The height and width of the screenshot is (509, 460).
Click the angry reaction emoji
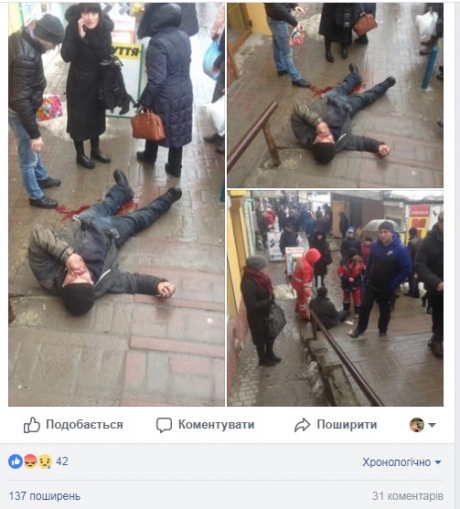click(x=30, y=462)
